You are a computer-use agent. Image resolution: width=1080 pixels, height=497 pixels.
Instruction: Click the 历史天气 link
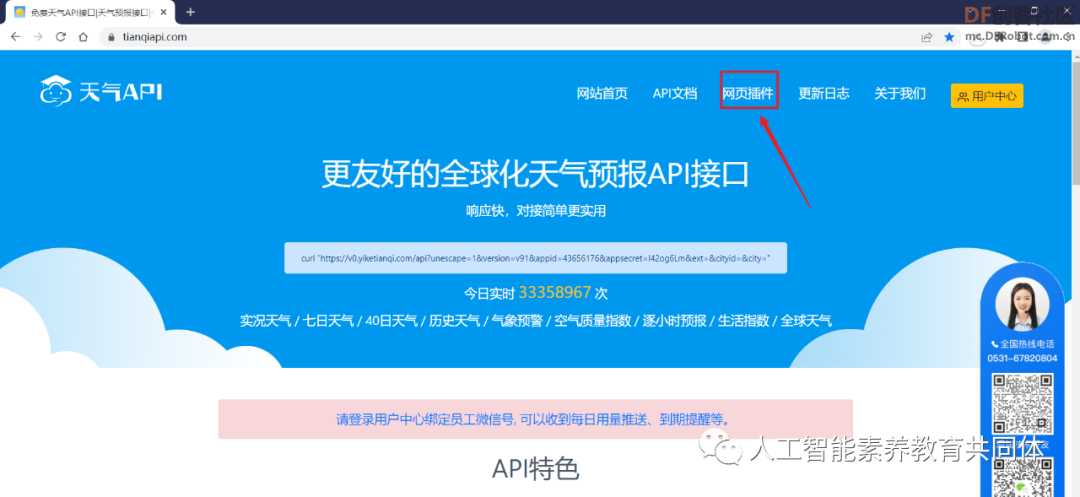point(455,321)
